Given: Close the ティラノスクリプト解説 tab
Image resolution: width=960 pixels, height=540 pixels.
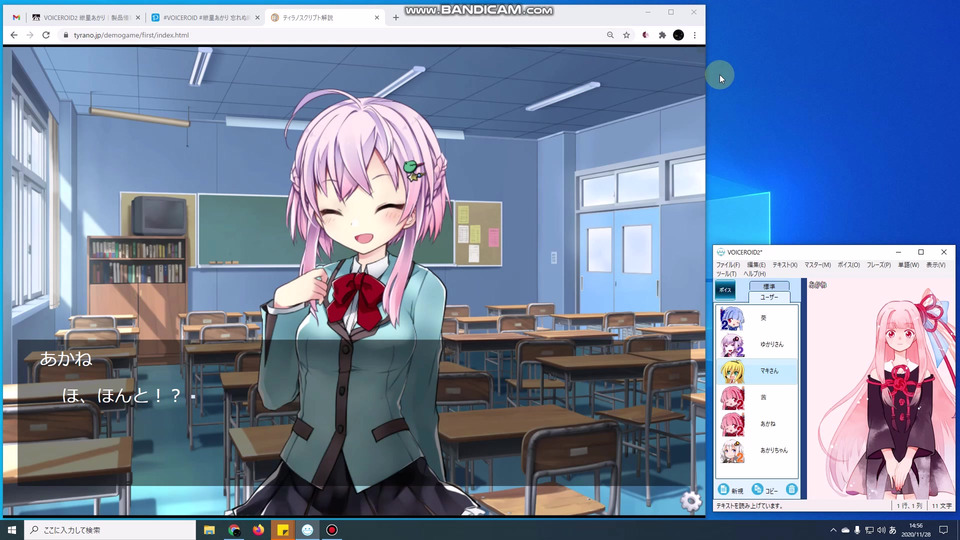Looking at the screenshot, I should click(377, 18).
